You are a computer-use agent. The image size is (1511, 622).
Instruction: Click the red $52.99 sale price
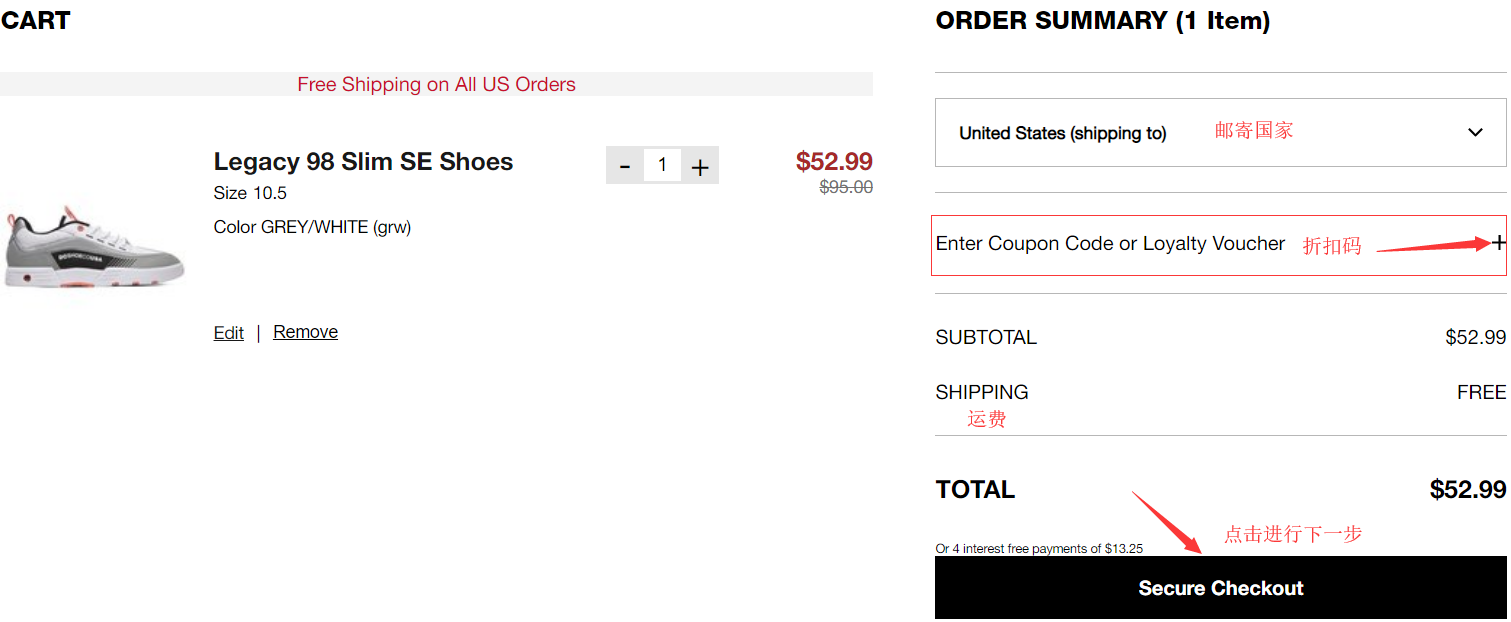coord(834,161)
